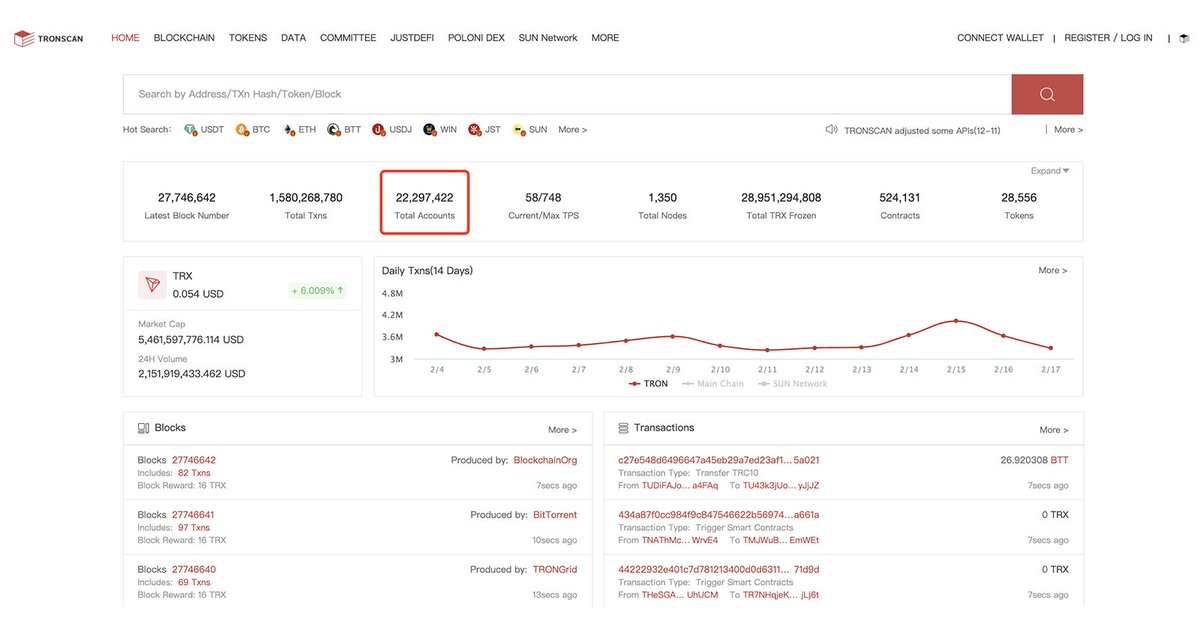Open POLONI DEX in the navigation
The image size is (1200, 627).
point(476,38)
